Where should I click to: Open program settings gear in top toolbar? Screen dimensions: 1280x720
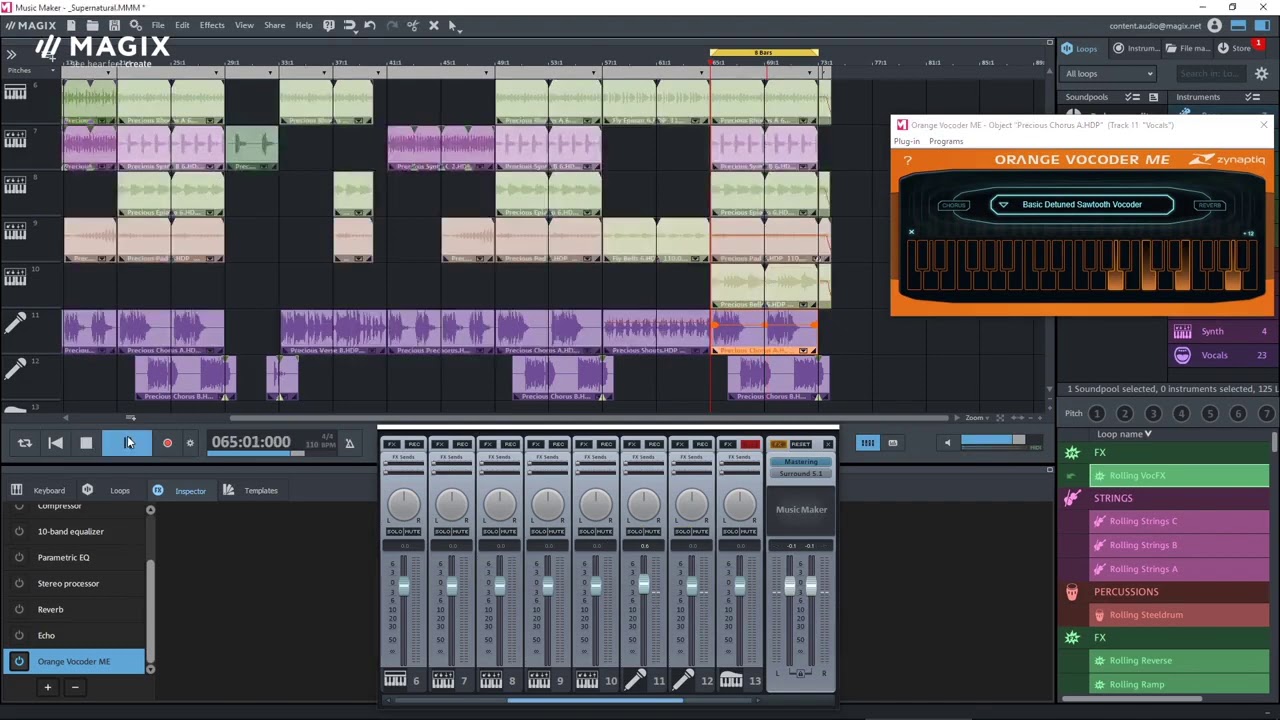pos(136,25)
